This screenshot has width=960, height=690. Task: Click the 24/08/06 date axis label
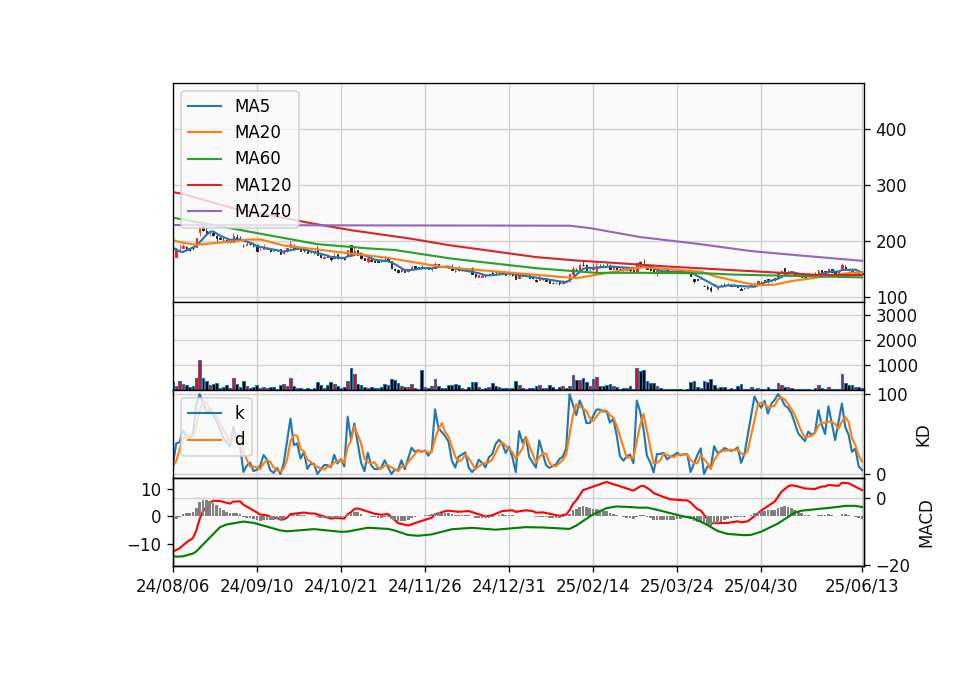pyautogui.click(x=173, y=587)
